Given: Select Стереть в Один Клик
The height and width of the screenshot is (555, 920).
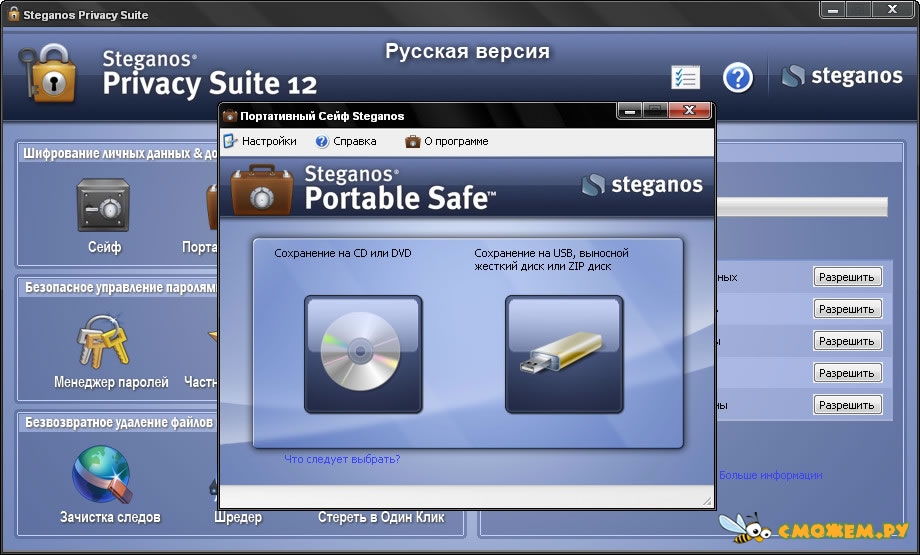Looking at the screenshot, I should point(381,517).
